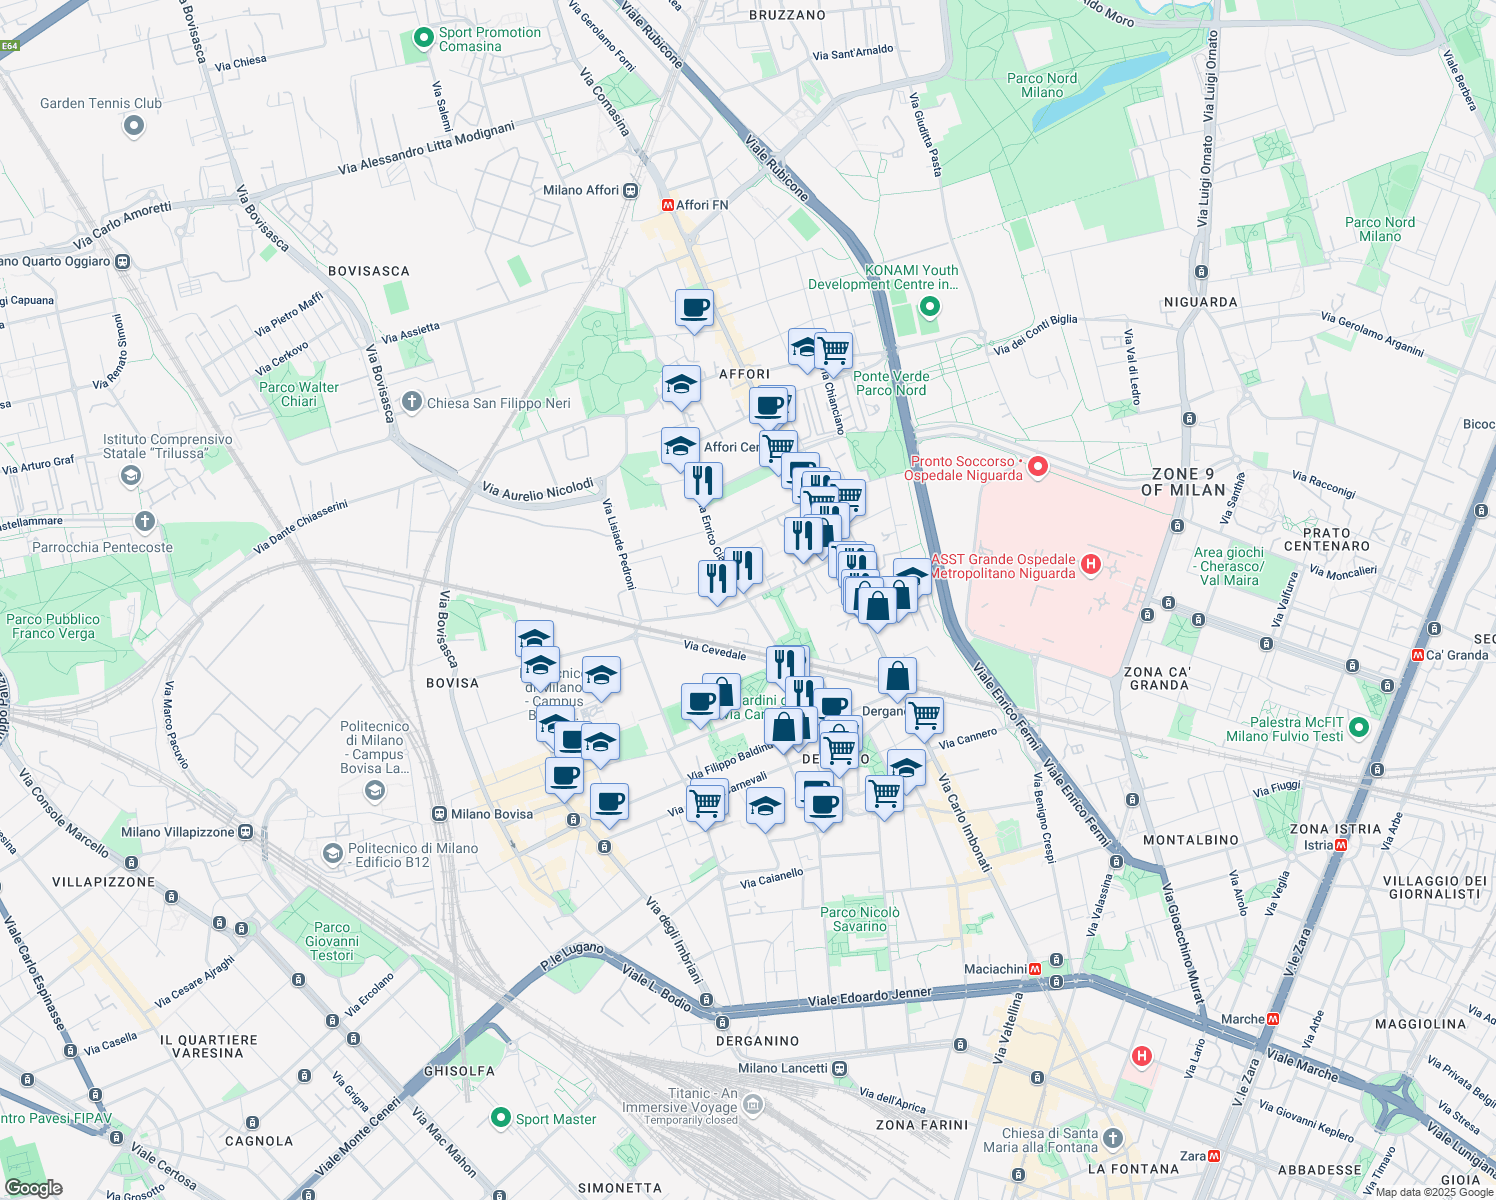Click the Affori FN metro icon
1496x1200 pixels.
tap(667, 205)
